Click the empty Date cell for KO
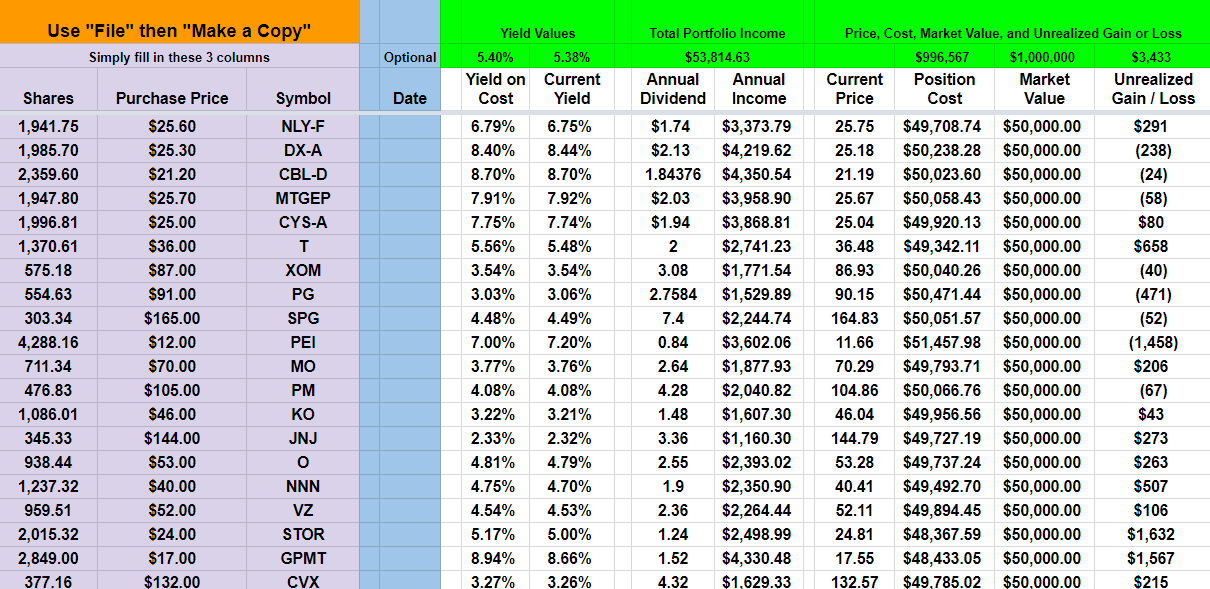 410,414
